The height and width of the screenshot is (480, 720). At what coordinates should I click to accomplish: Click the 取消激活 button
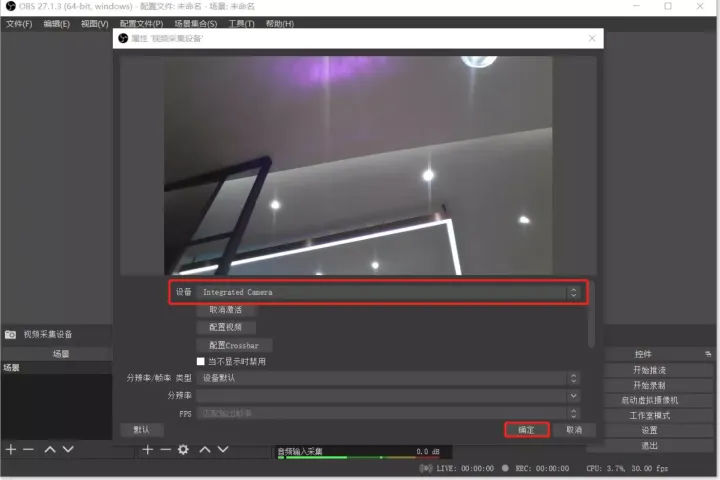[226, 310]
